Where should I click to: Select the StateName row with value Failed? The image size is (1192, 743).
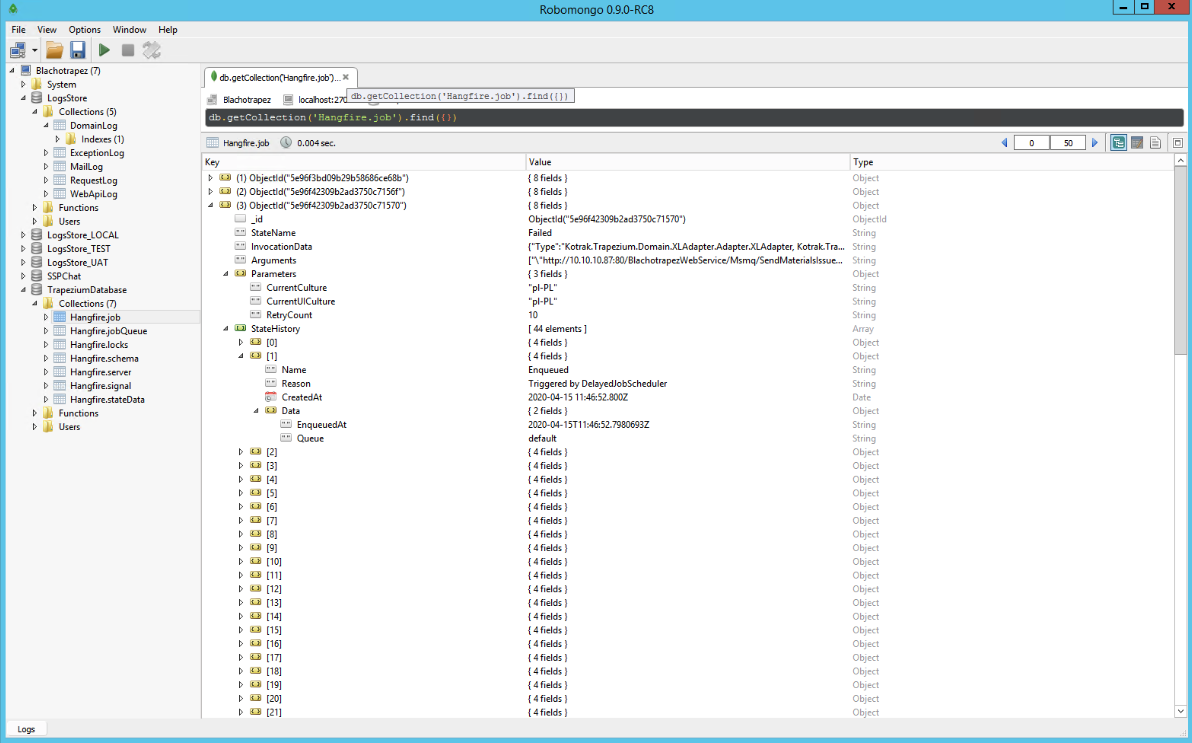tap(688, 233)
